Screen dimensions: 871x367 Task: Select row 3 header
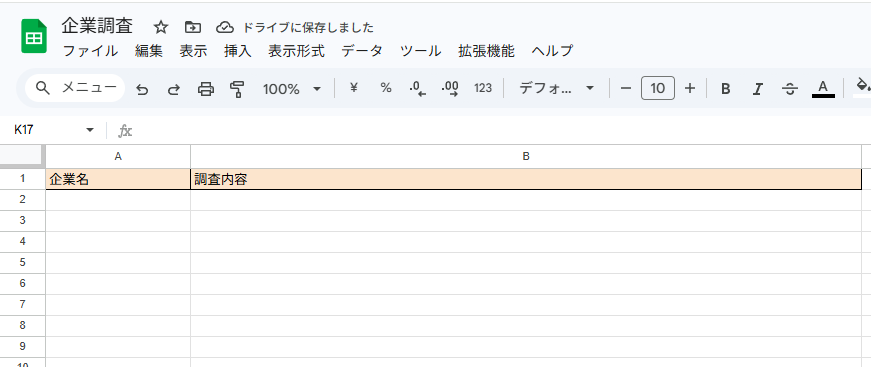pos(23,221)
